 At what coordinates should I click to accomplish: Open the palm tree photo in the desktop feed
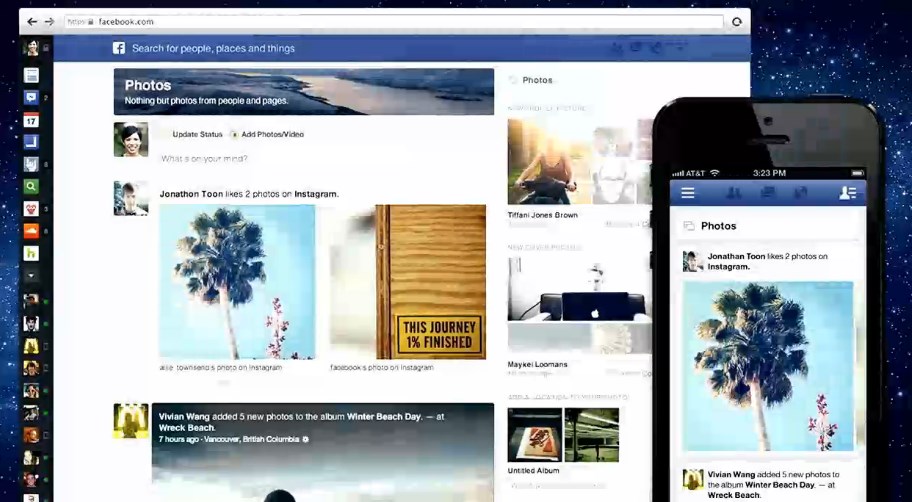(237, 282)
